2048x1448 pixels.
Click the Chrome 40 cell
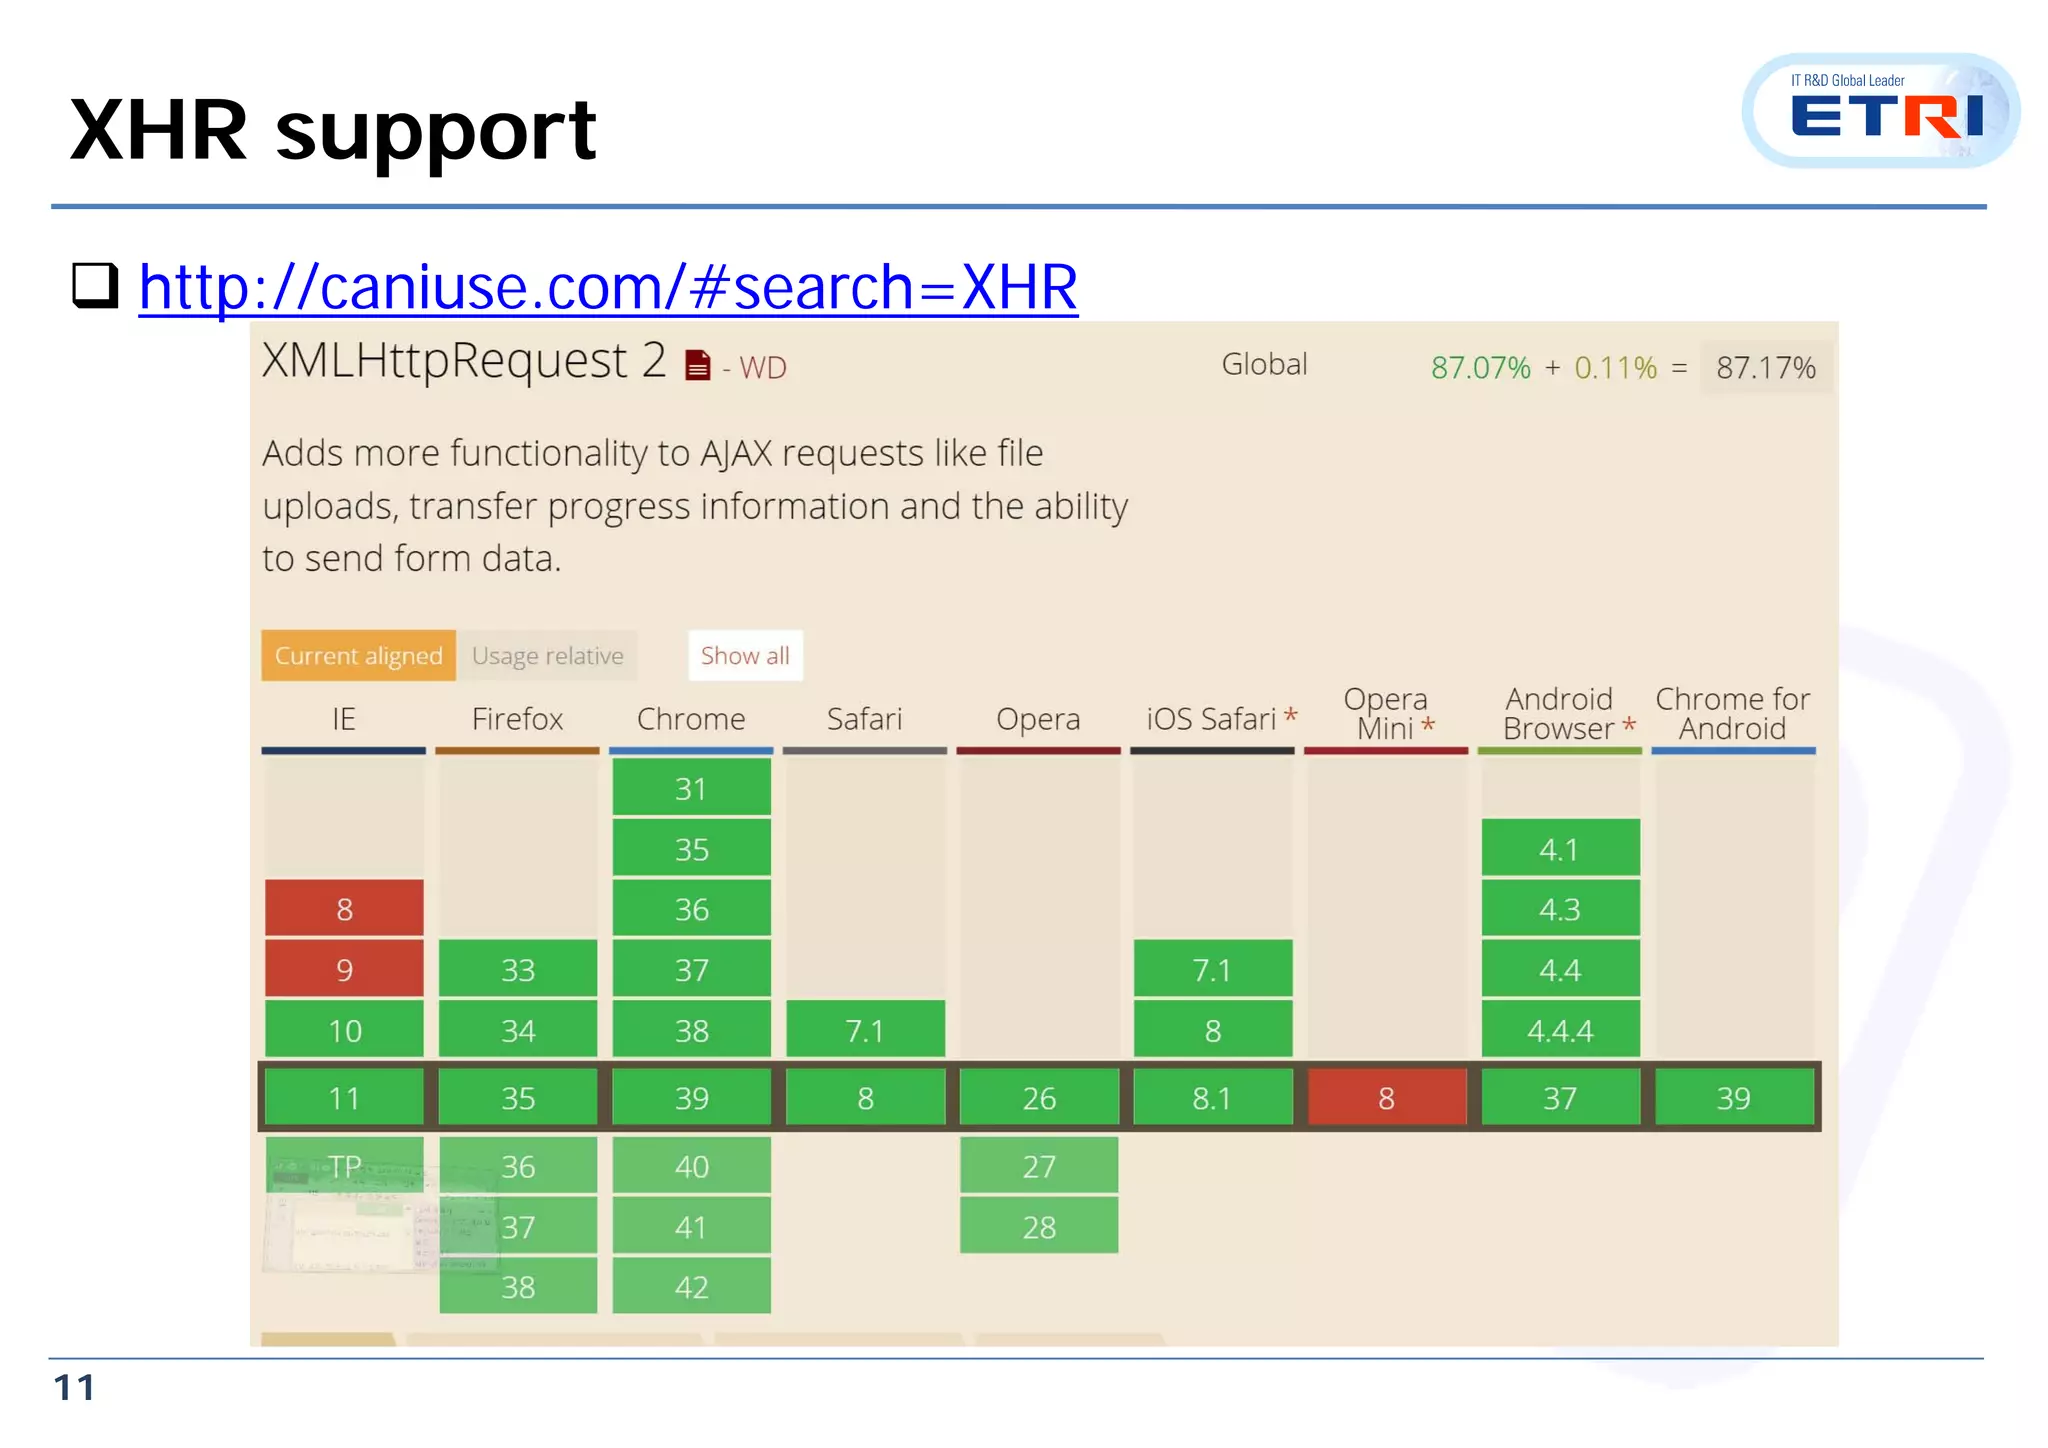pos(692,1166)
